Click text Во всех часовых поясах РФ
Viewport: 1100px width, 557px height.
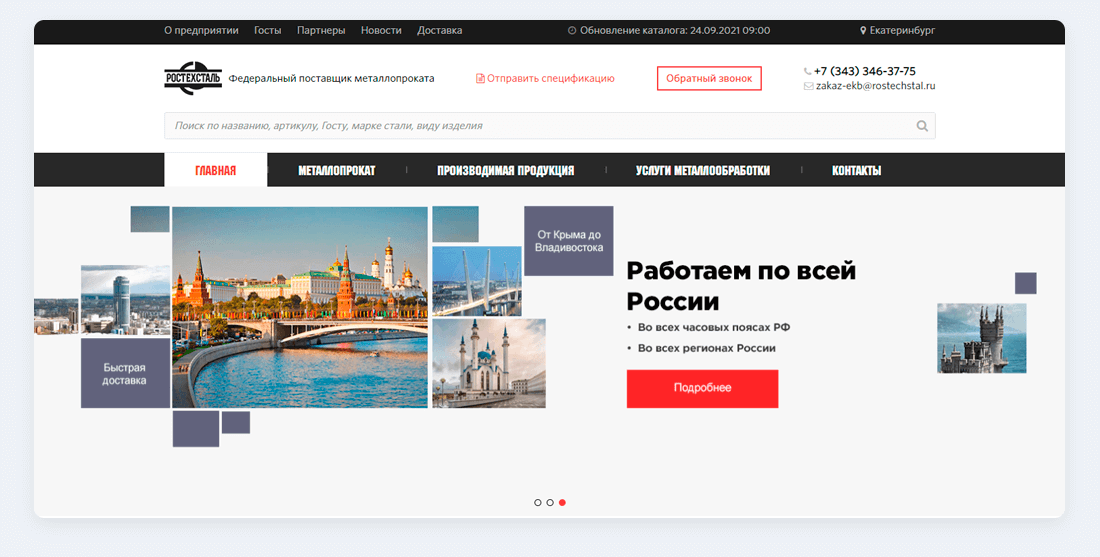click(714, 327)
